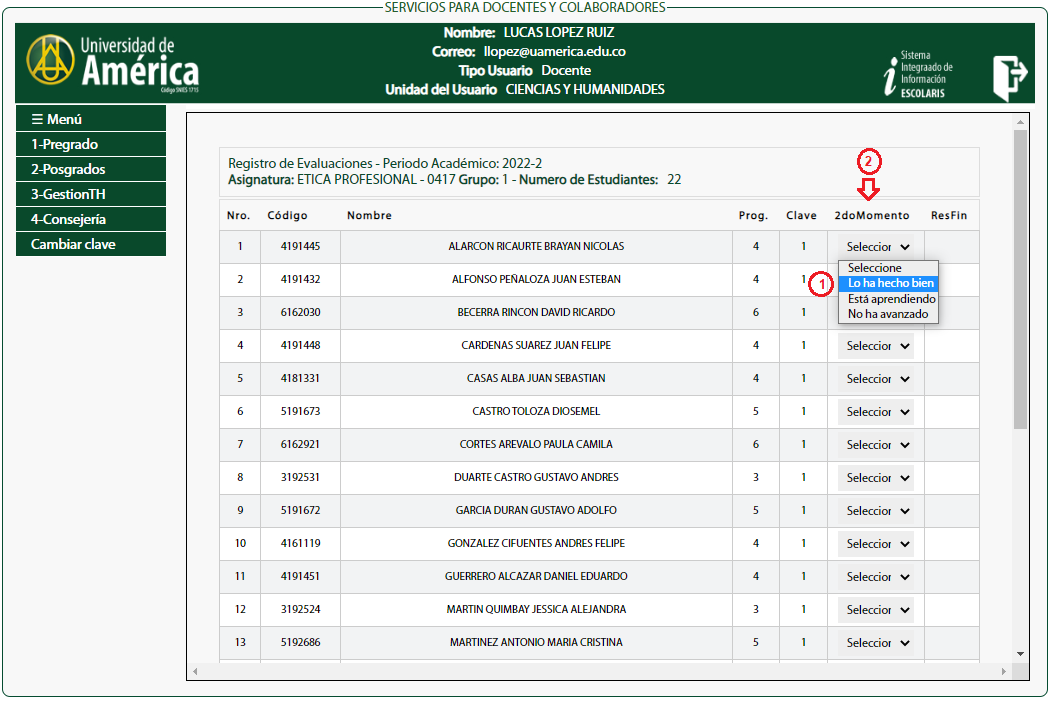The image size is (1051, 701).
Task: Click student name ALFONSO PEÑALOZA JUAN ESTEBAN
Action: 536,279
